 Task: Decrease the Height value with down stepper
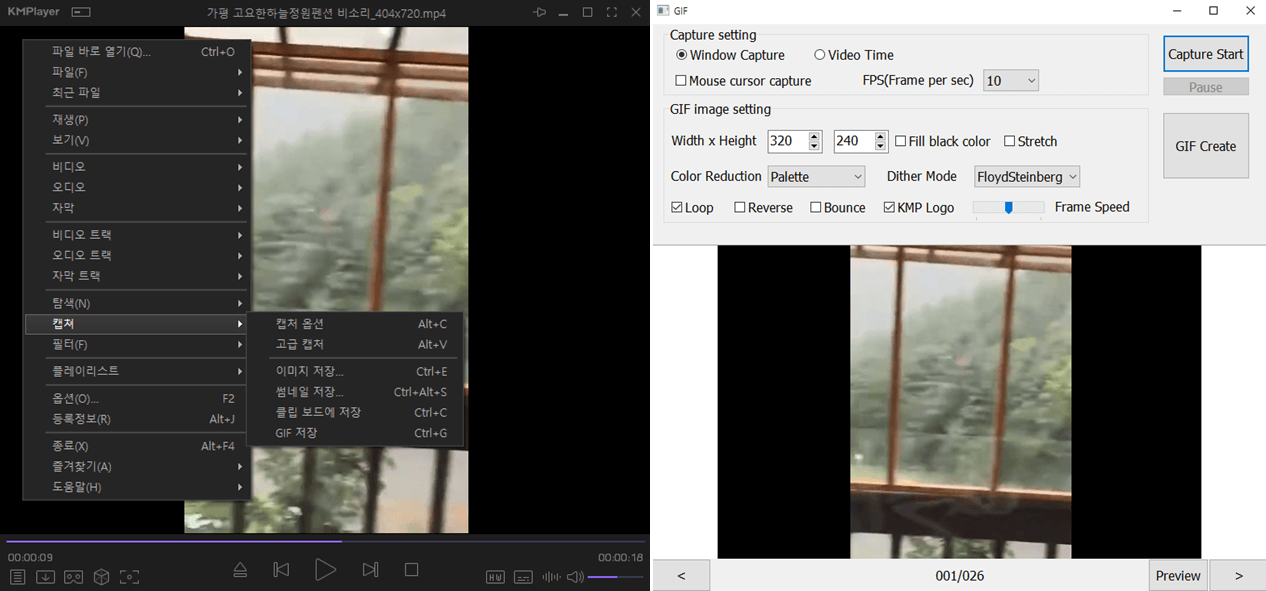(881, 146)
